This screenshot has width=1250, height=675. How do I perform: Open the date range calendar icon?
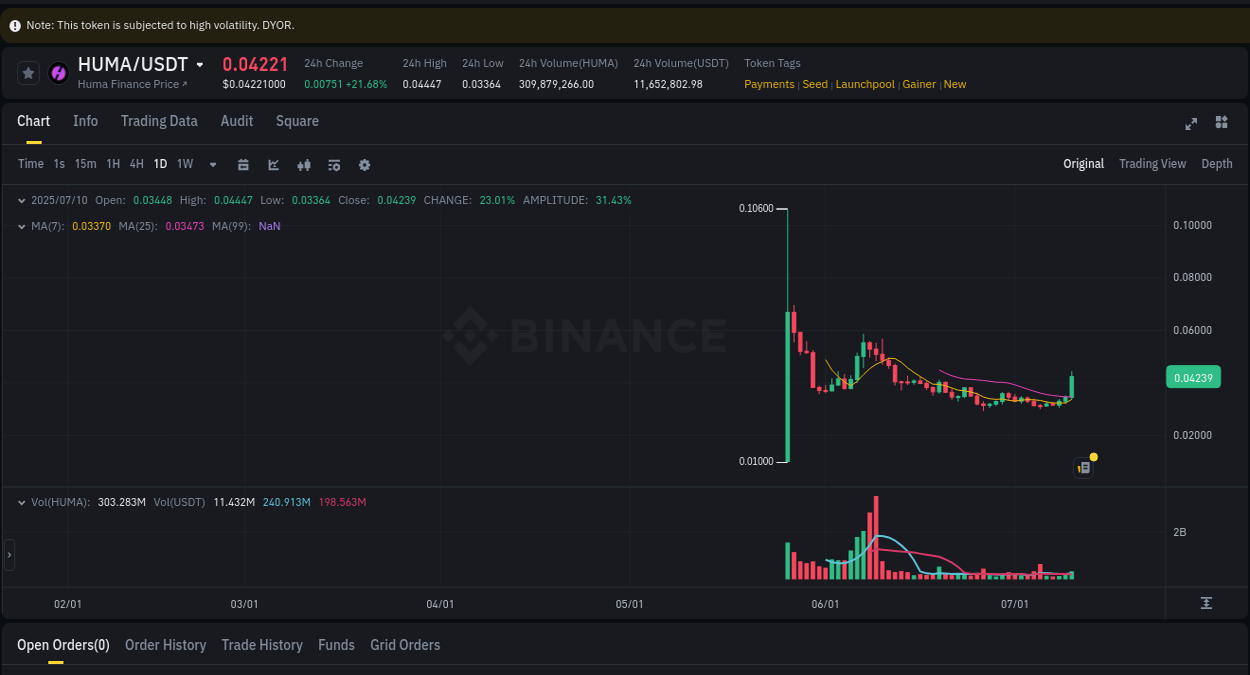click(x=243, y=164)
